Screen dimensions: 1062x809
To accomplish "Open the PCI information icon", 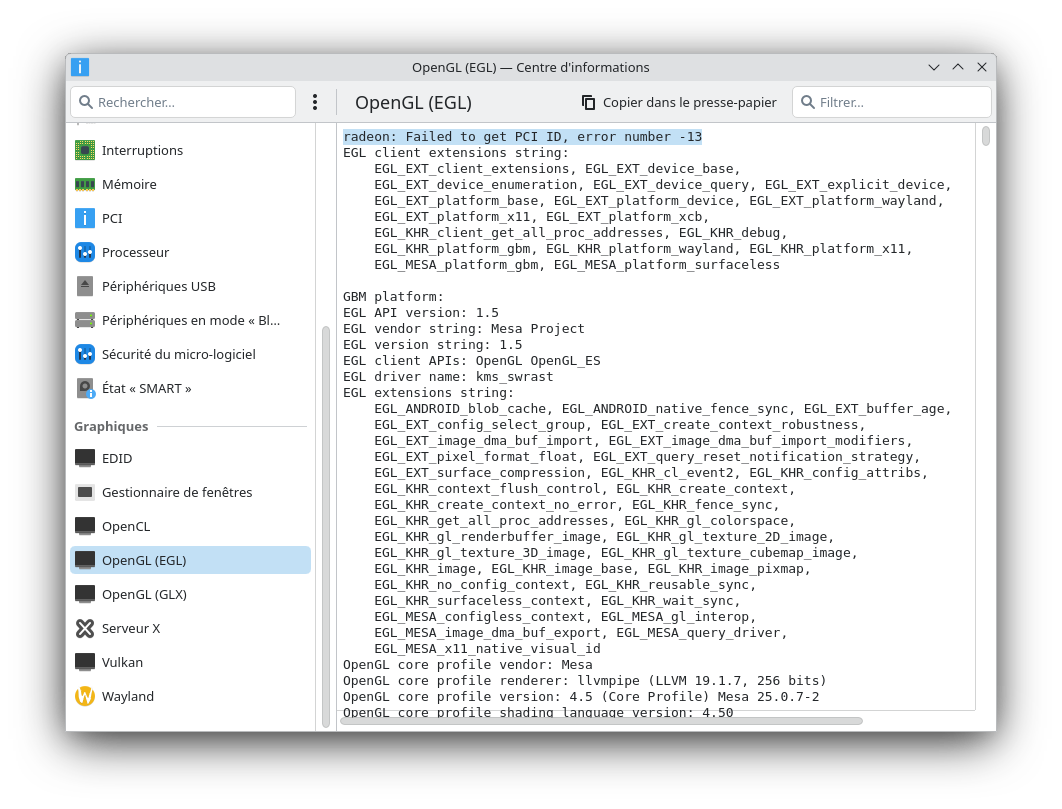I will (85, 218).
